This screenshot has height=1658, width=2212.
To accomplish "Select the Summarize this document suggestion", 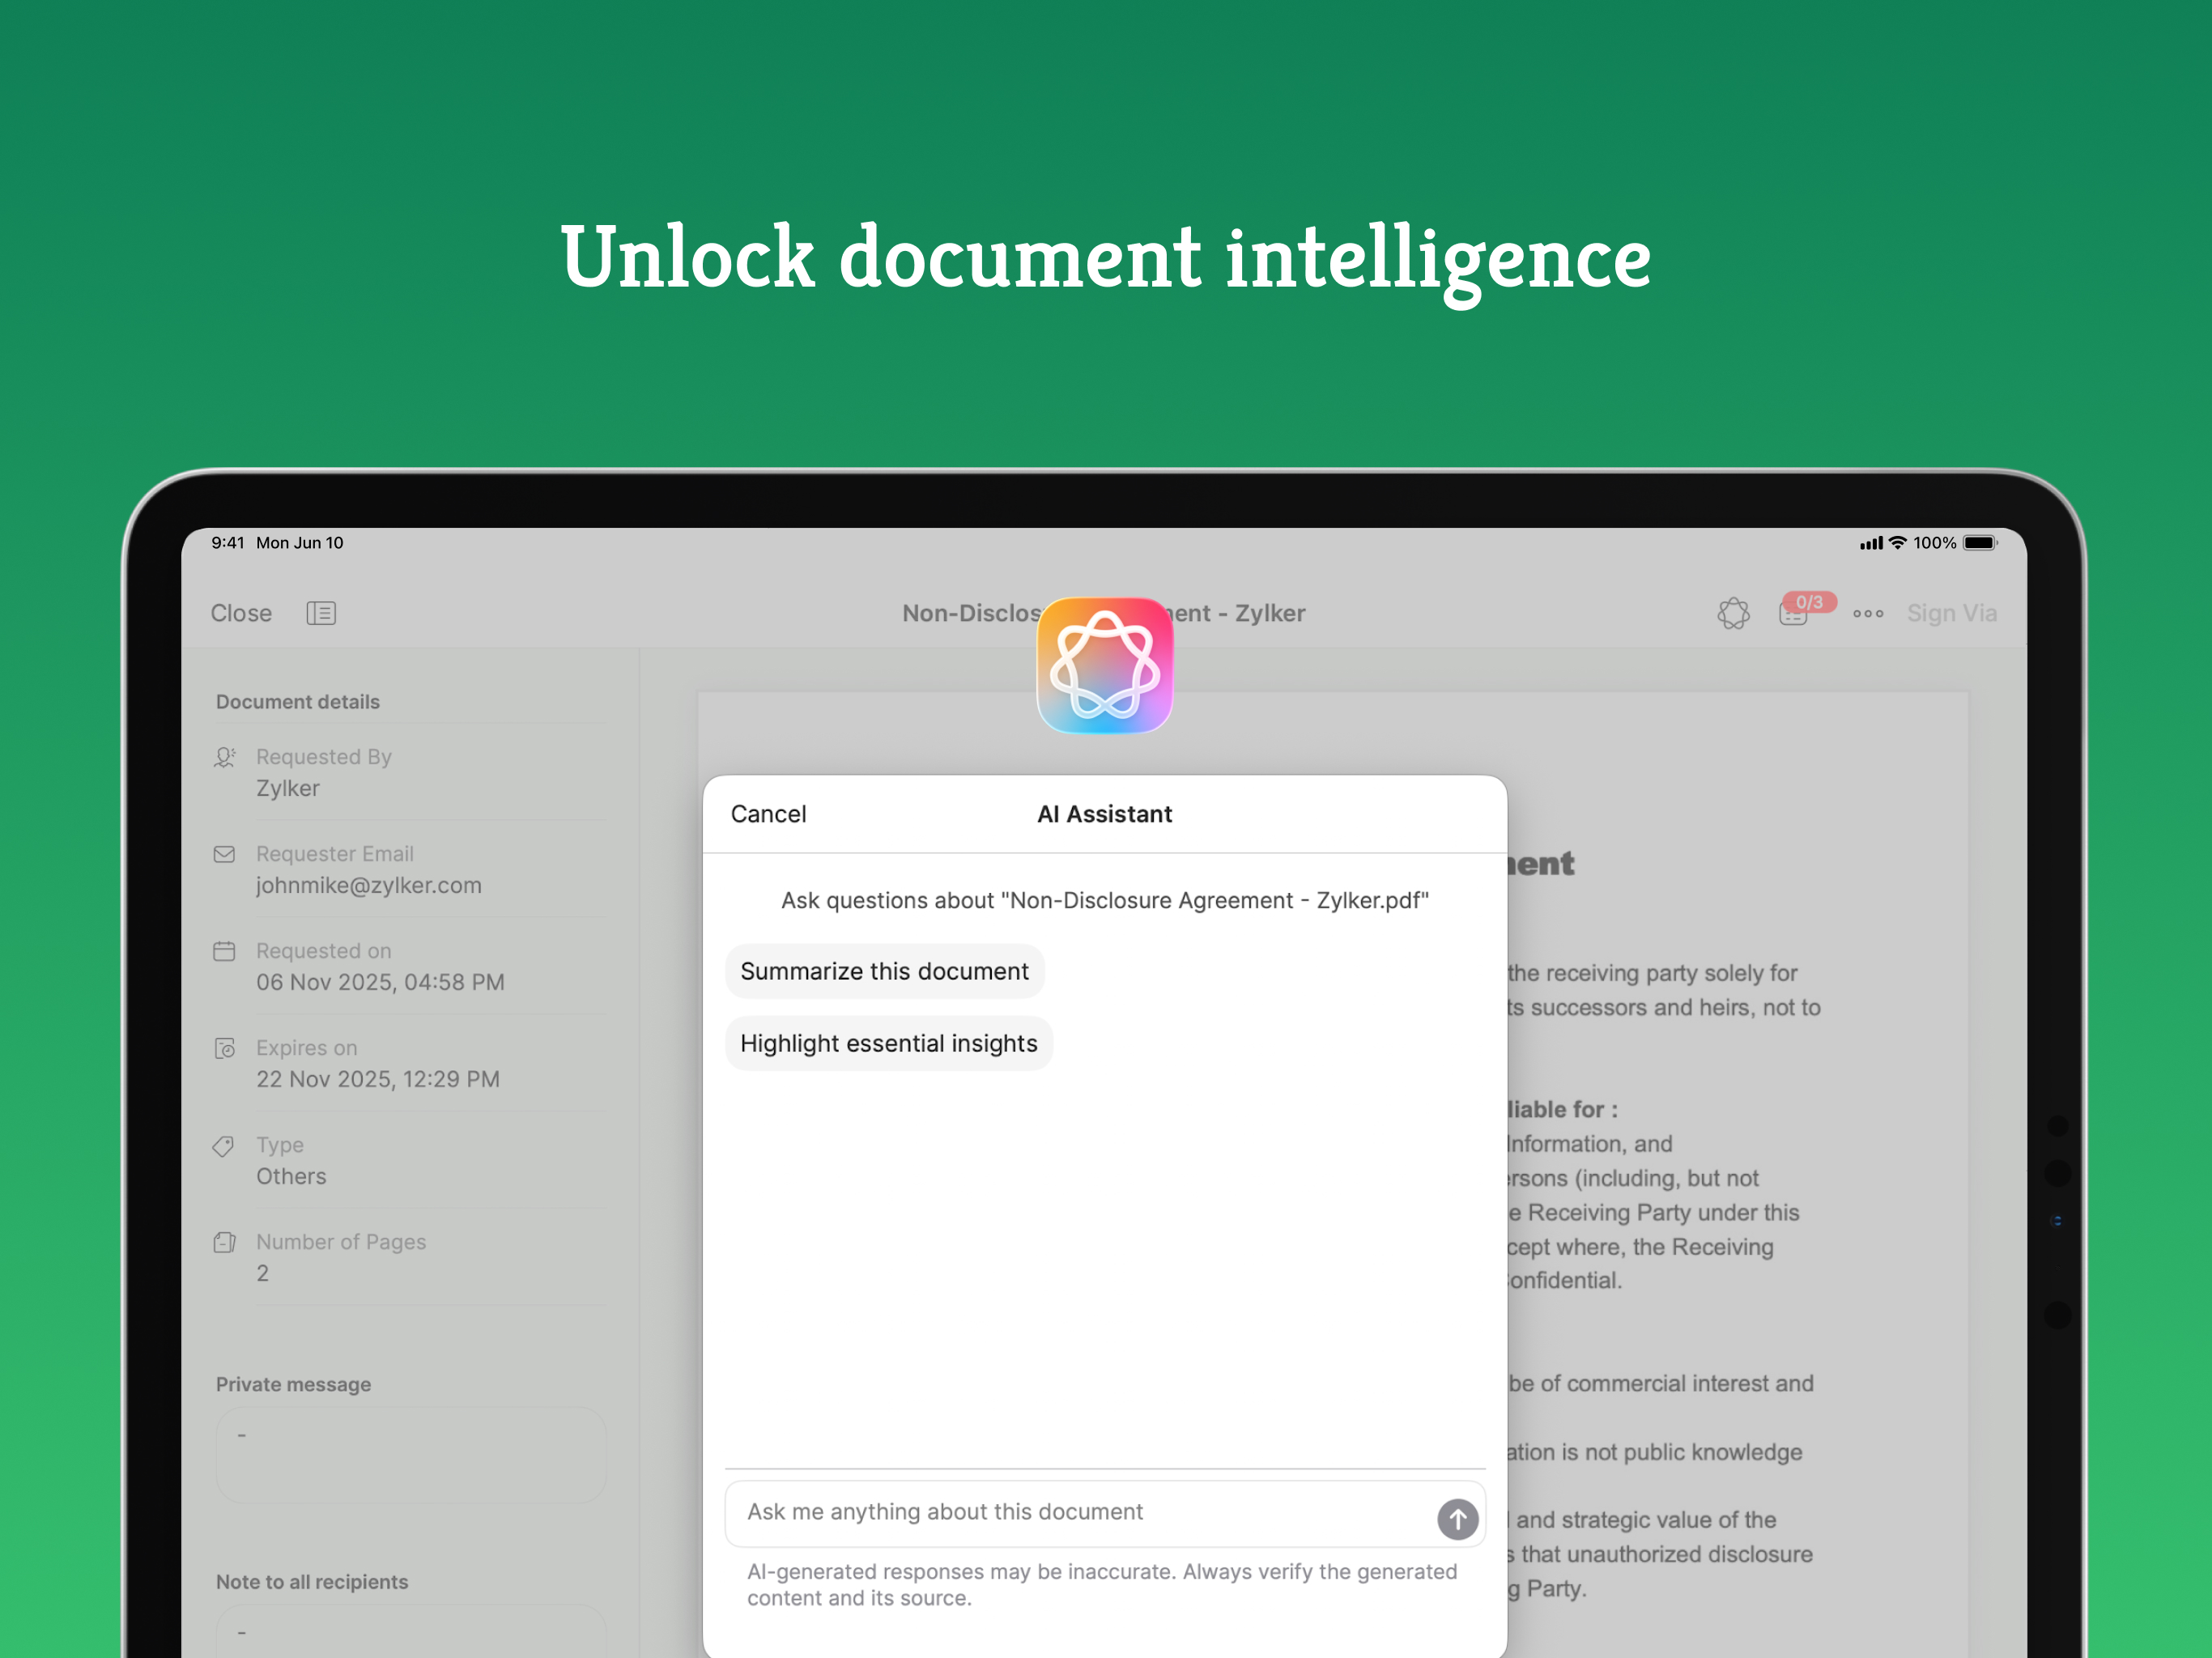I will point(884,970).
